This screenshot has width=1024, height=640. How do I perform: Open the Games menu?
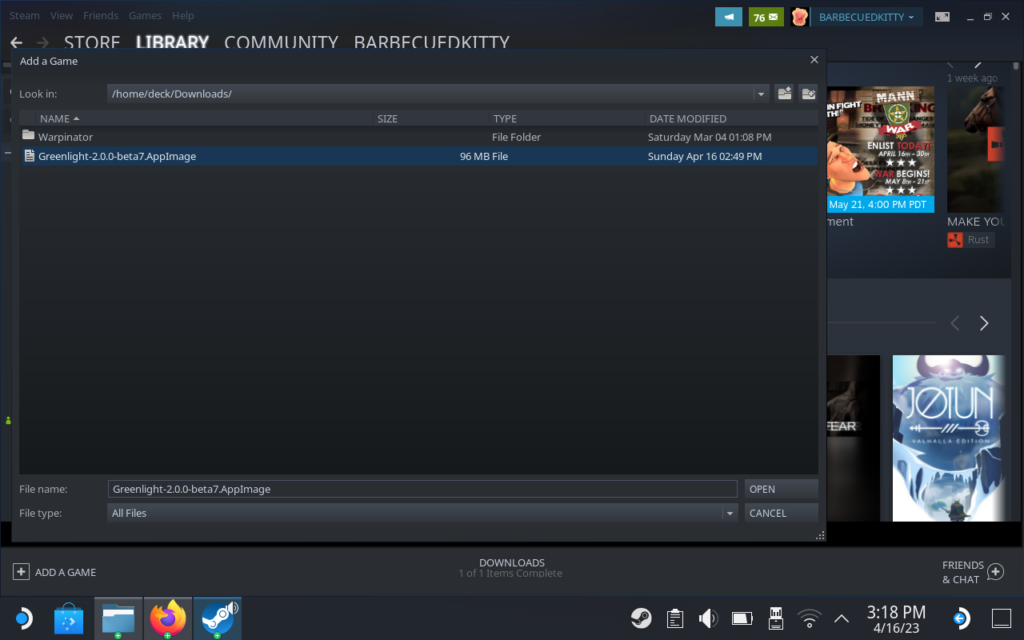click(145, 15)
